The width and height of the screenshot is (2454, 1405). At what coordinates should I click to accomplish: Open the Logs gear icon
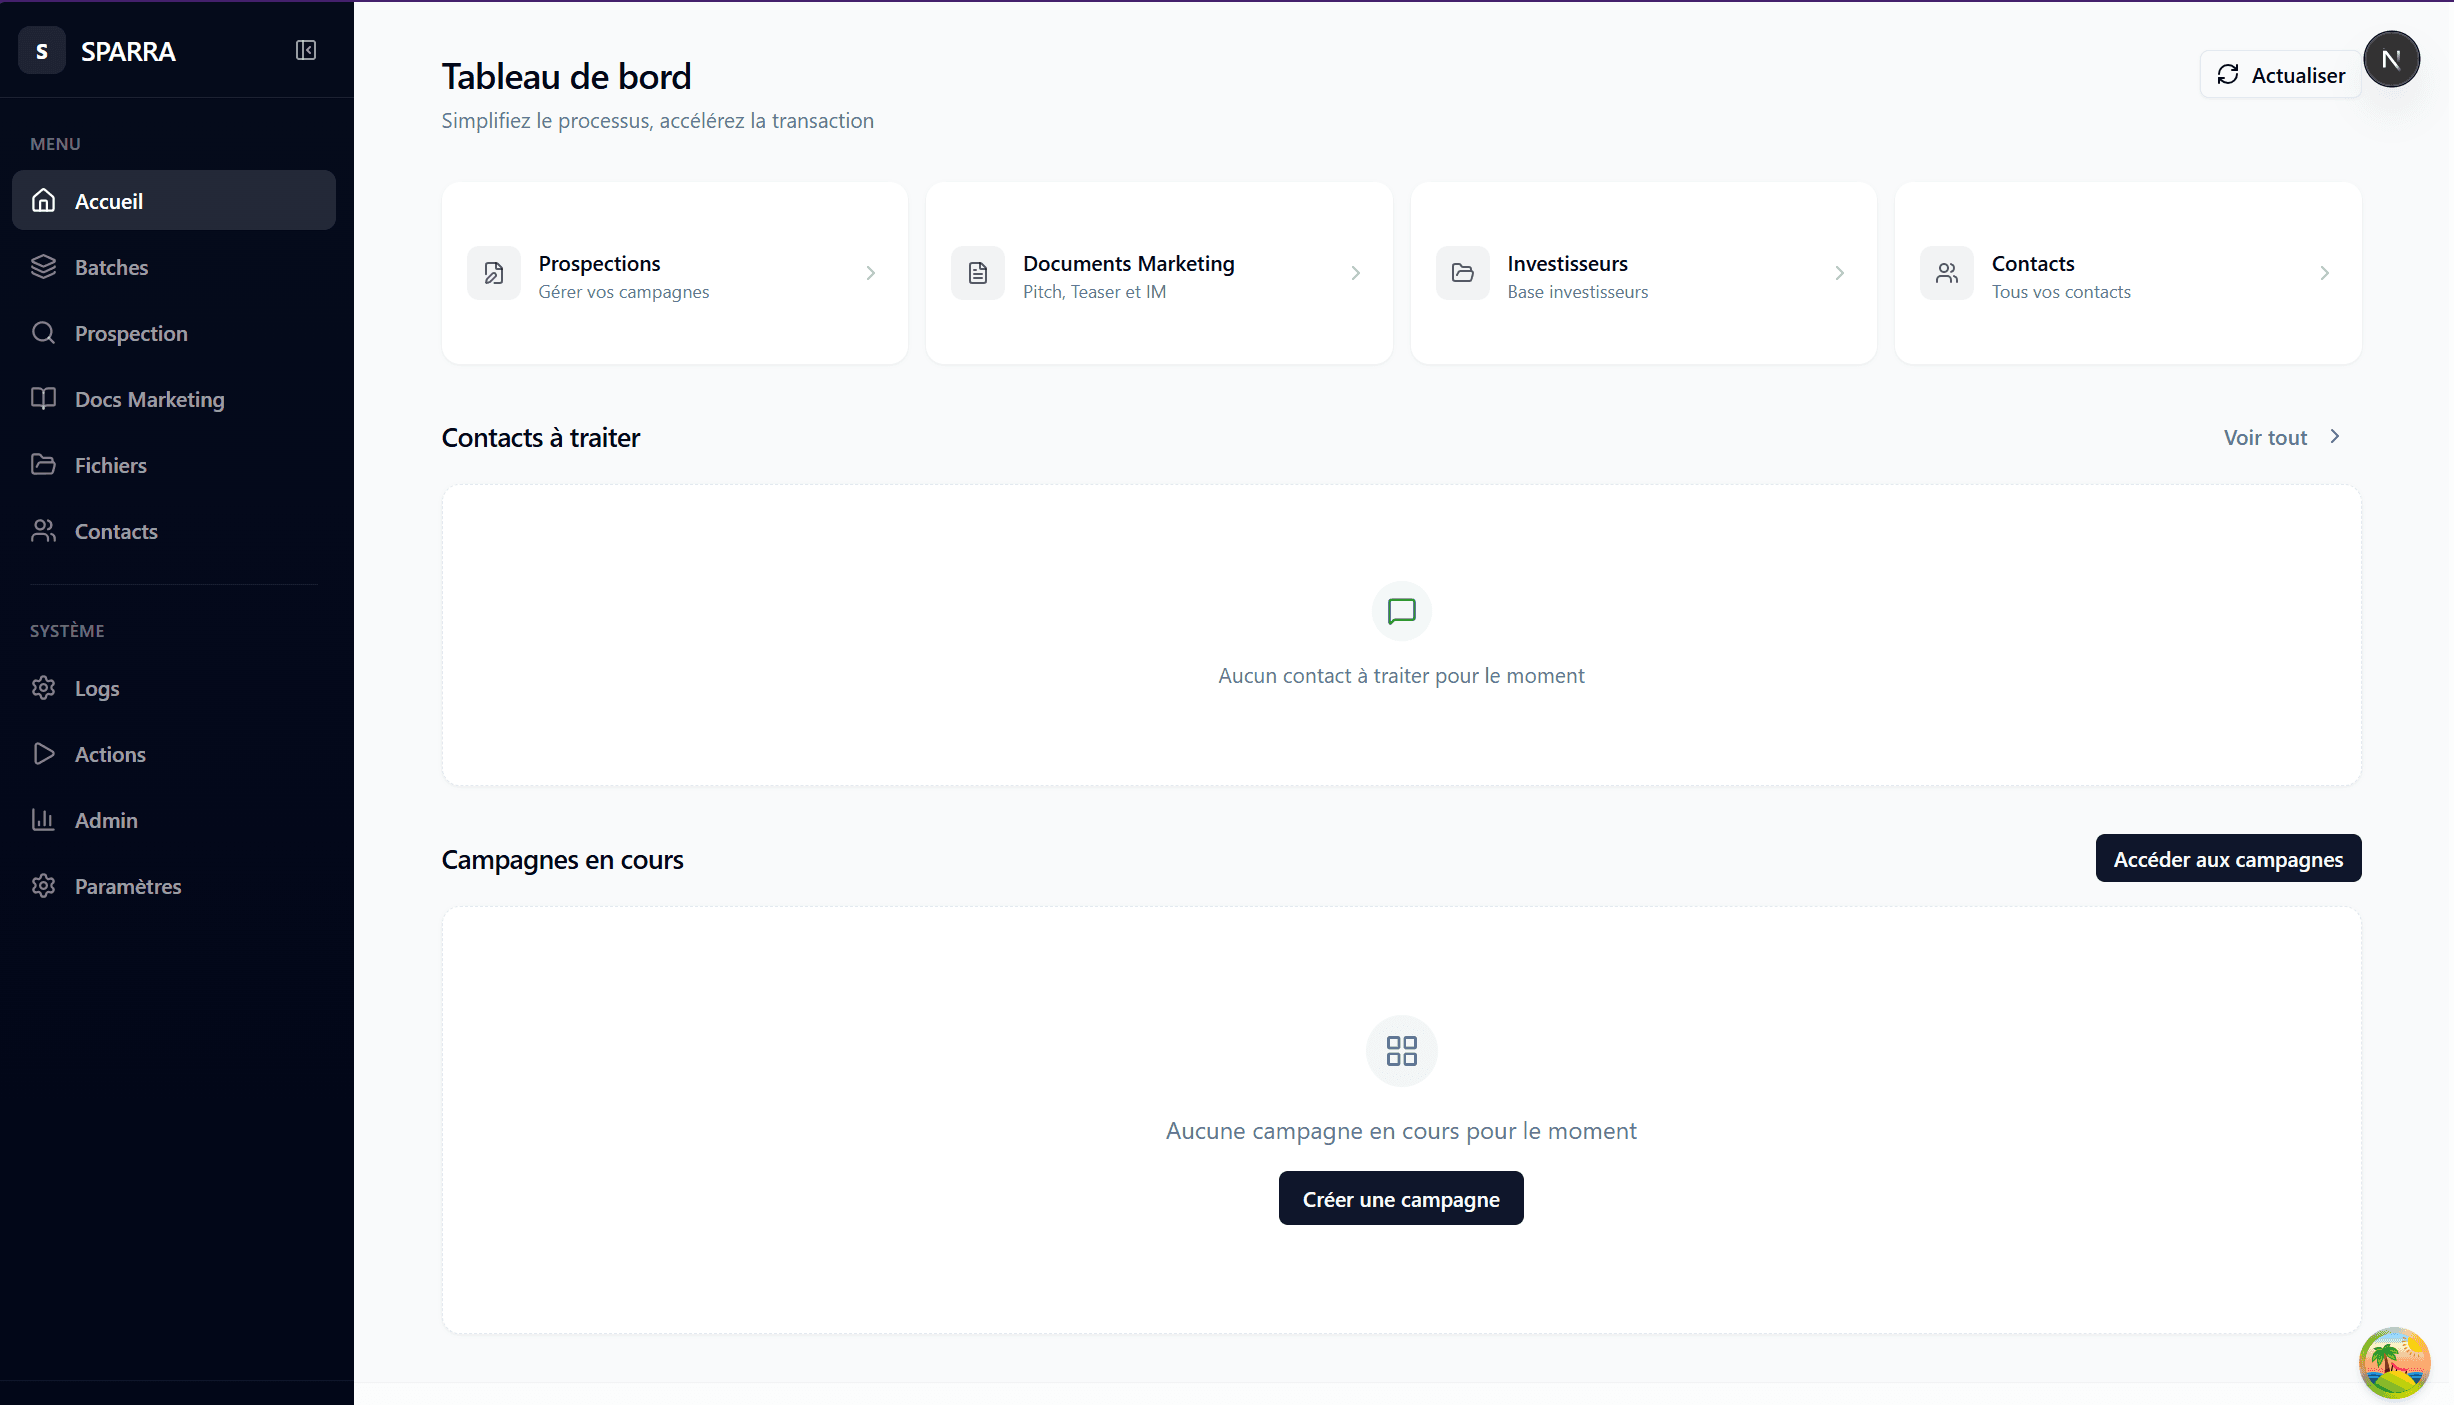pos(43,688)
